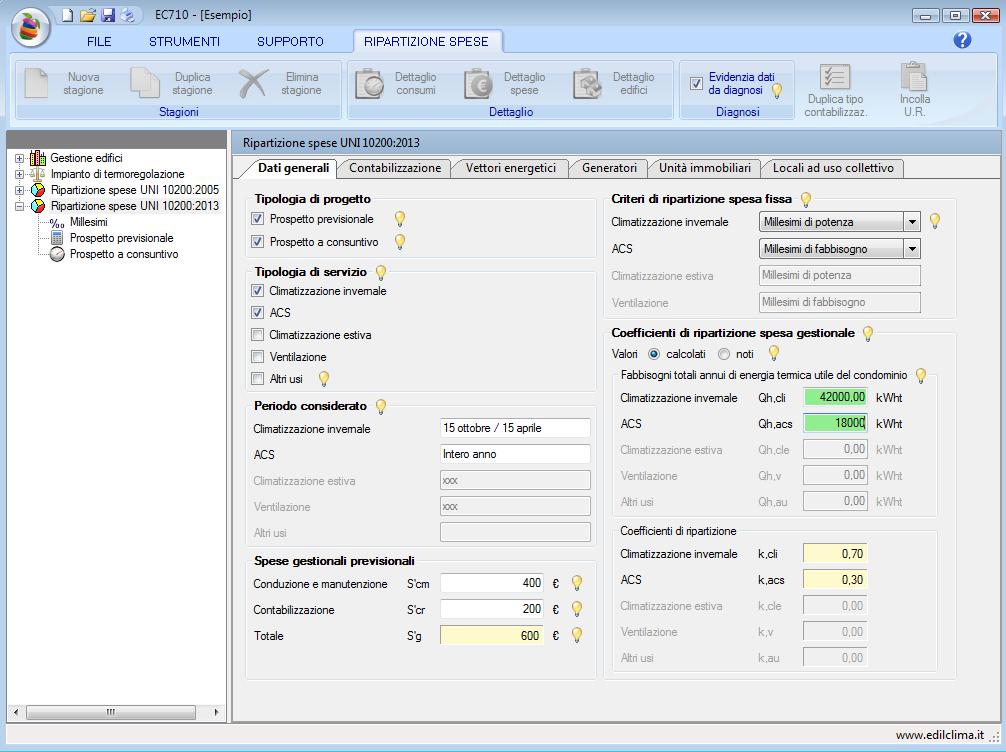Open help via blue question mark icon
The height and width of the screenshot is (752, 1006).
(962, 40)
